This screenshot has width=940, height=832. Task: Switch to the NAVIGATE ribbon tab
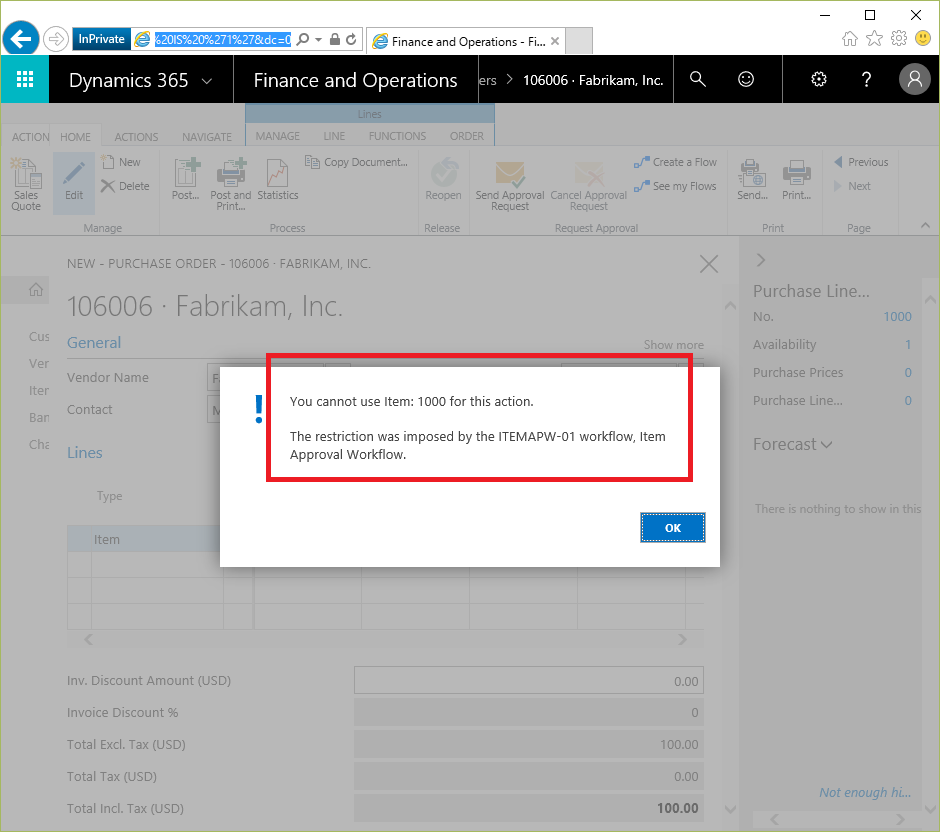click(x=207, y=137)
